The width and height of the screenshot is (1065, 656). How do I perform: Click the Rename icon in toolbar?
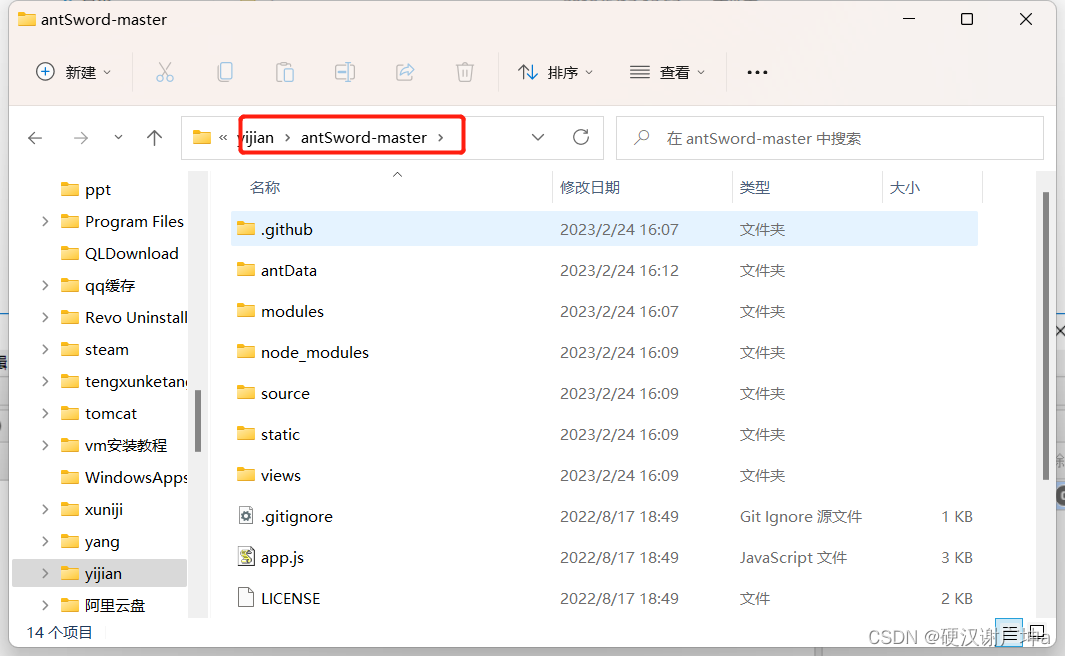point(345,72)
